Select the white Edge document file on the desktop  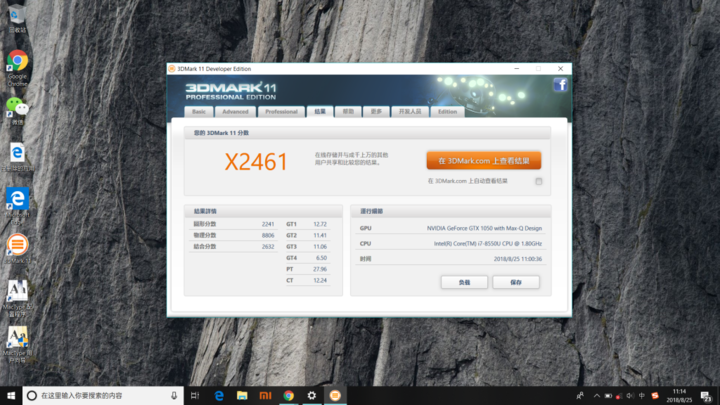[17, 157]
